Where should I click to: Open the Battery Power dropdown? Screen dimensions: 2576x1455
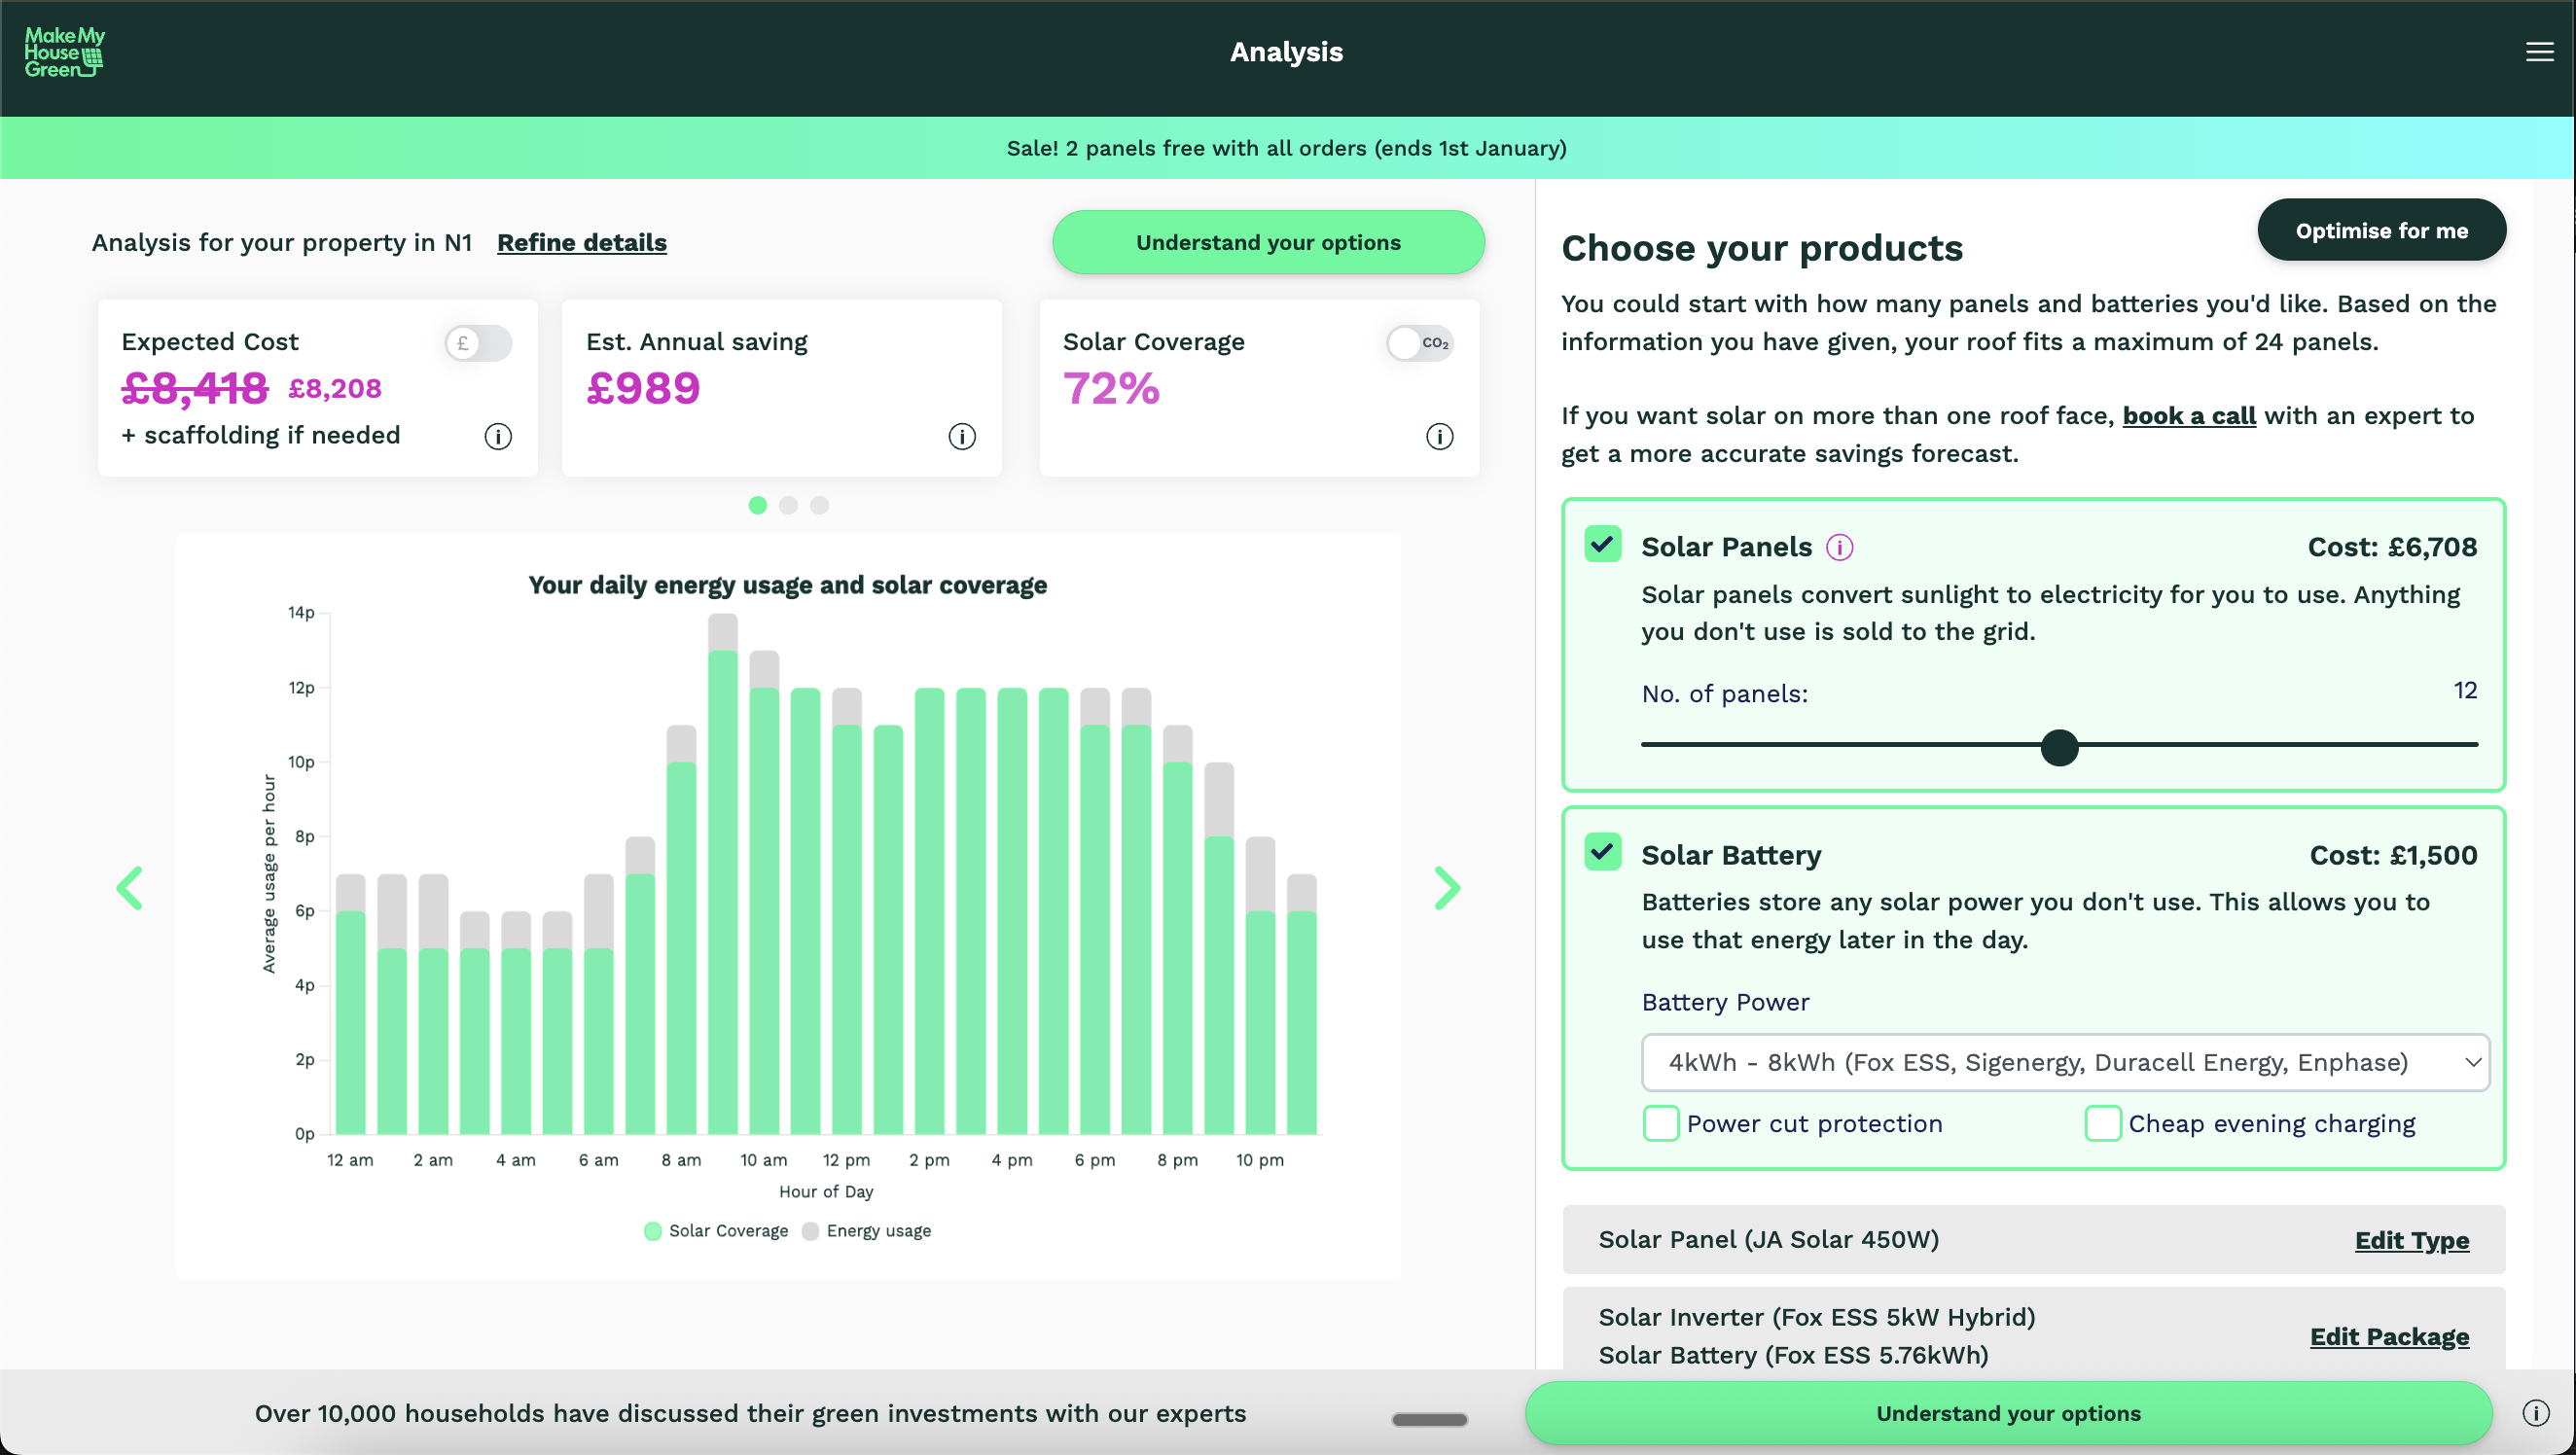click(2064, 1062)
